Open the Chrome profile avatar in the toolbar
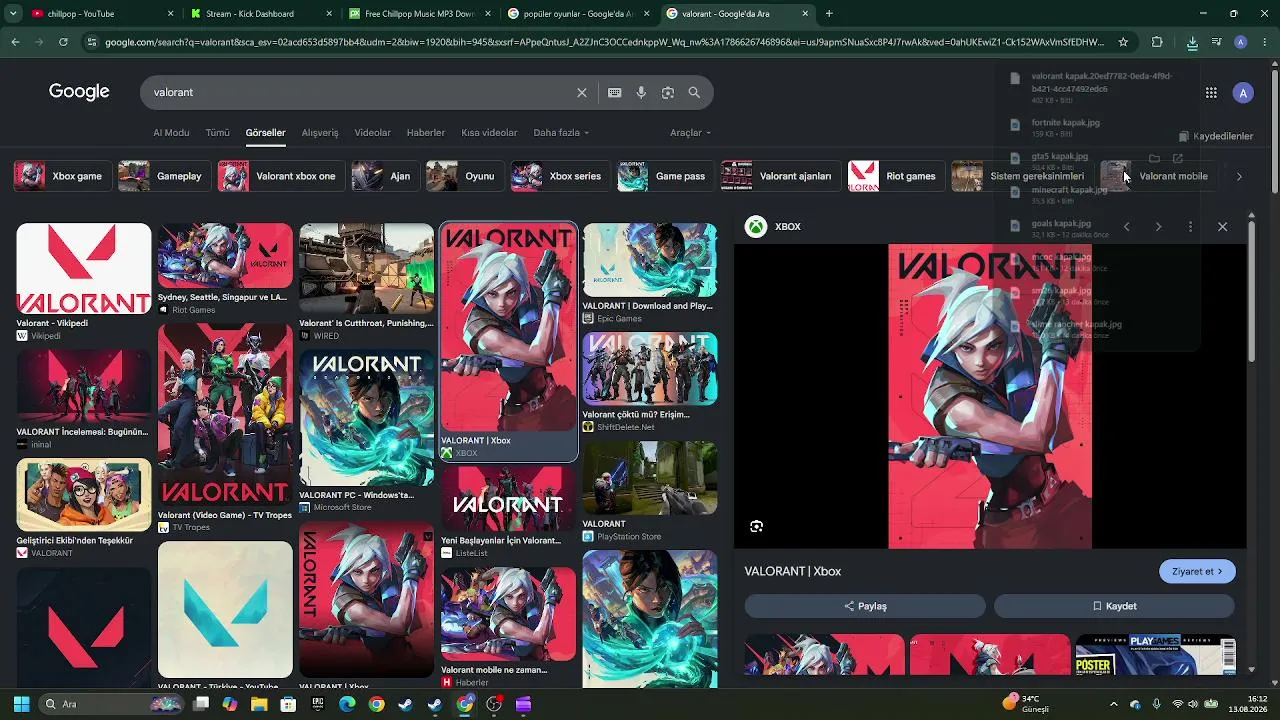The height and width of the screenshot is (720, 1280). (1240, 42)
